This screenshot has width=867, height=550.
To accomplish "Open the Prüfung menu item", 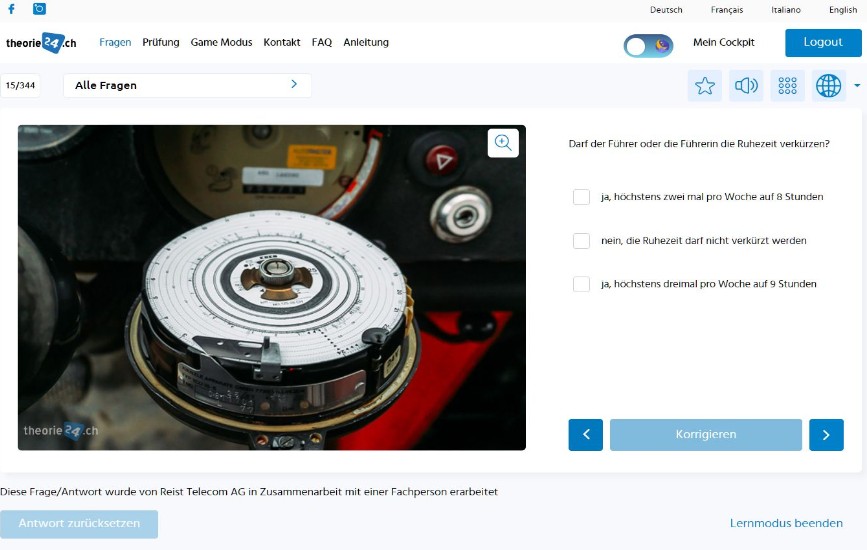I will click(161, 43).
